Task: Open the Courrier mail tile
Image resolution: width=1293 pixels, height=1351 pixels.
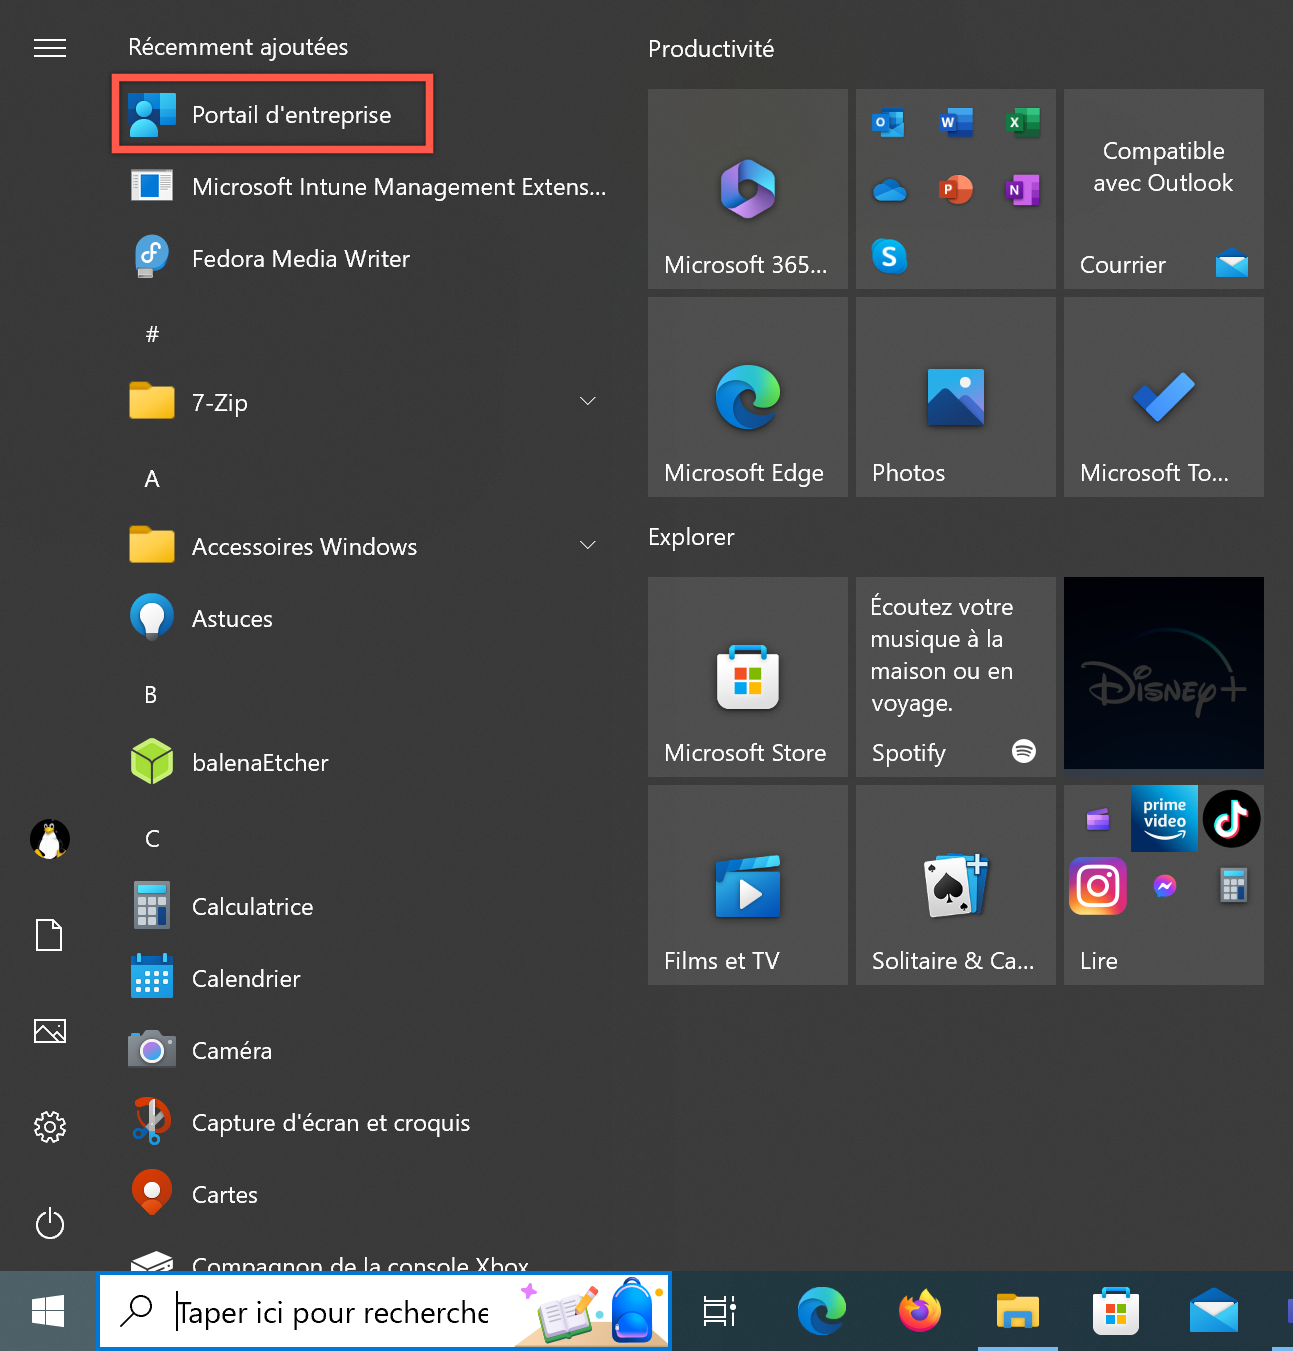Action: click(x=1164, y=189)
